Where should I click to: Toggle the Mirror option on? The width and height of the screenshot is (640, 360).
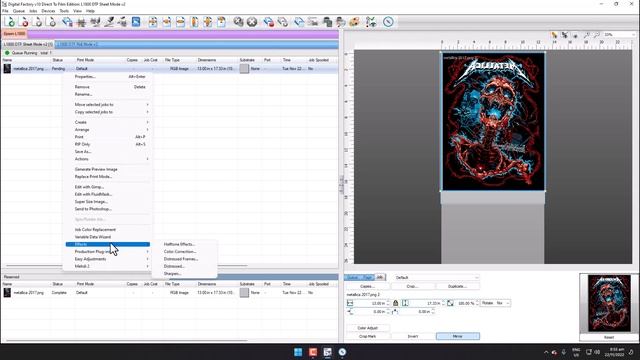click(458, 336)
